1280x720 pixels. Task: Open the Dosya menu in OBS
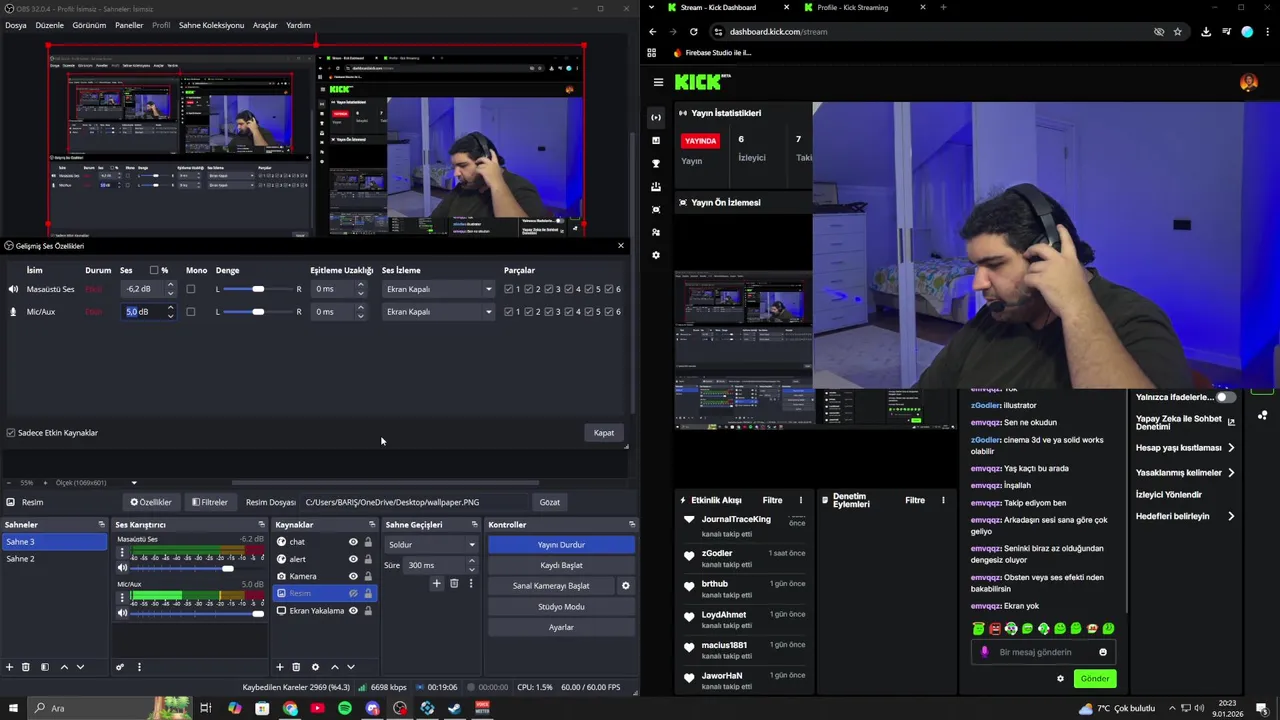[15, 25]
